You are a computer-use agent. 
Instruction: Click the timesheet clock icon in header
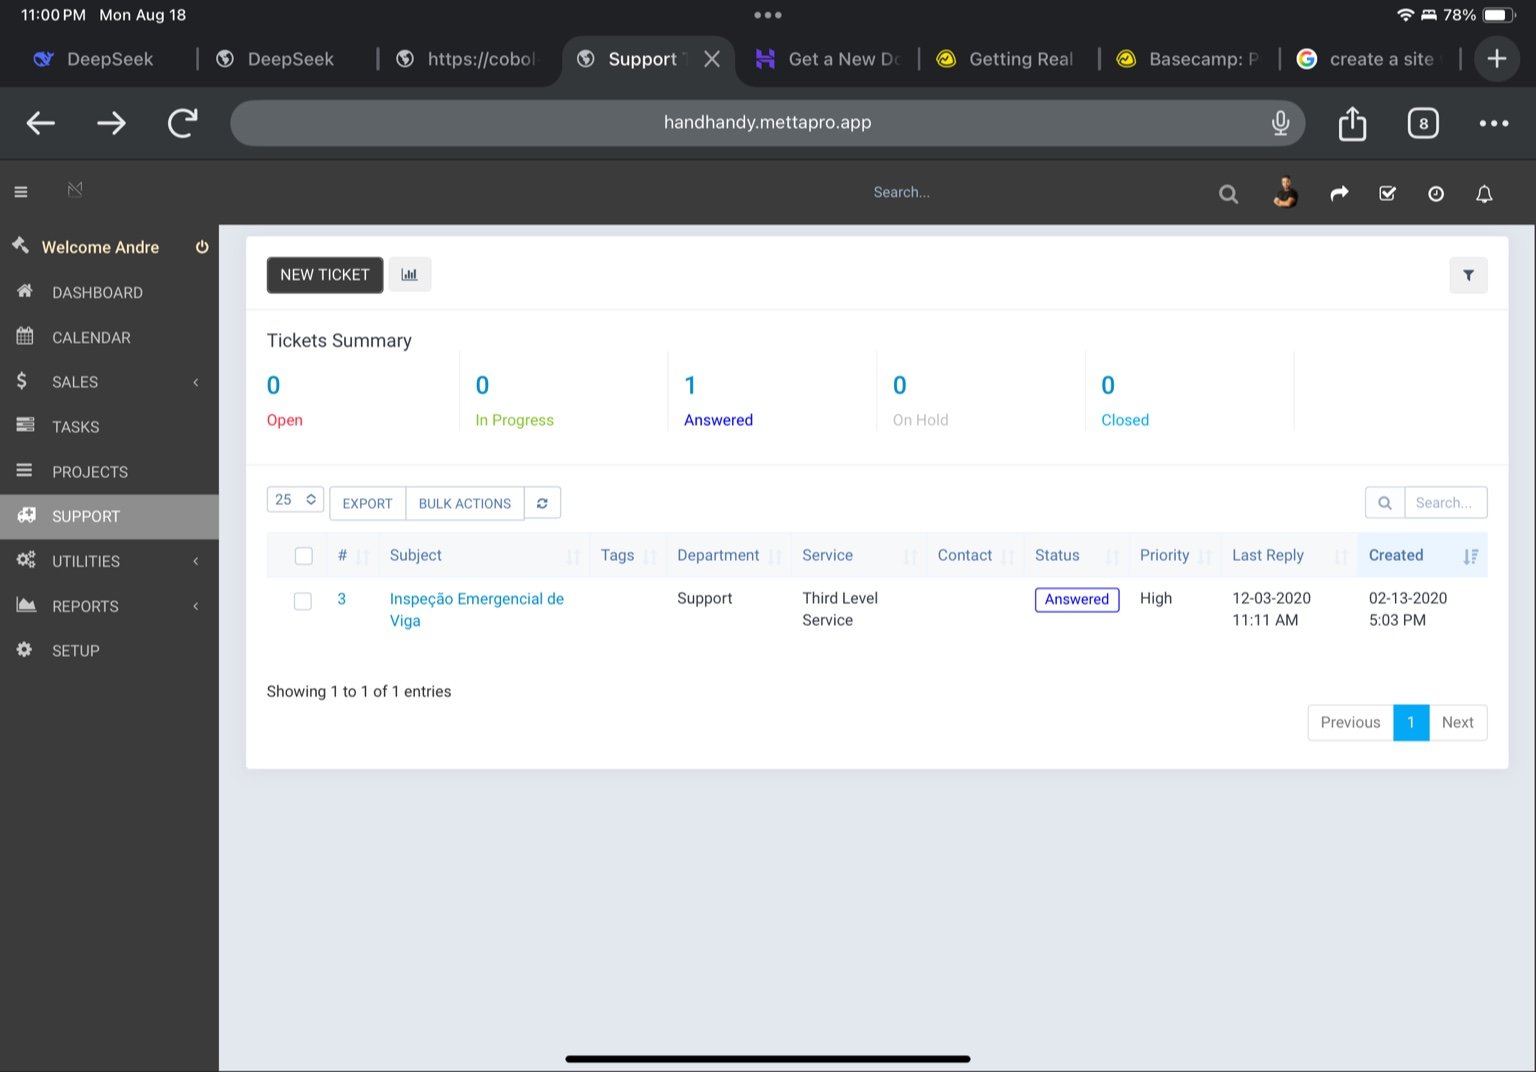[1435, 194]
